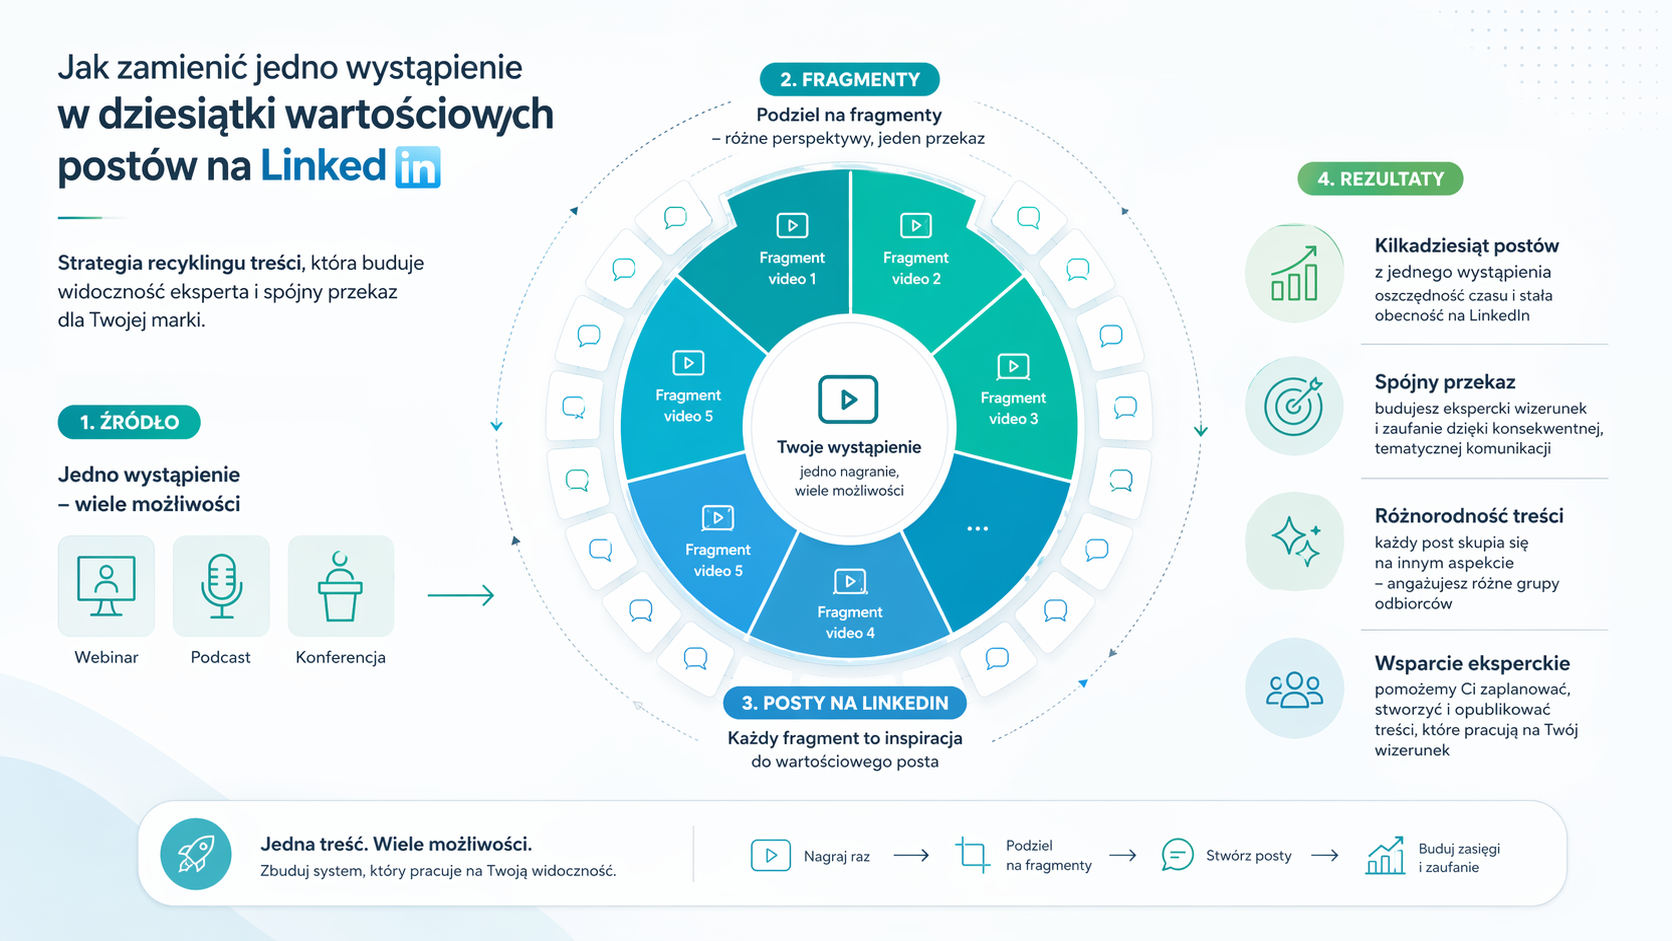
Task: Click the speech bubble icon beside Stwórz posty
Action: 1177,855
